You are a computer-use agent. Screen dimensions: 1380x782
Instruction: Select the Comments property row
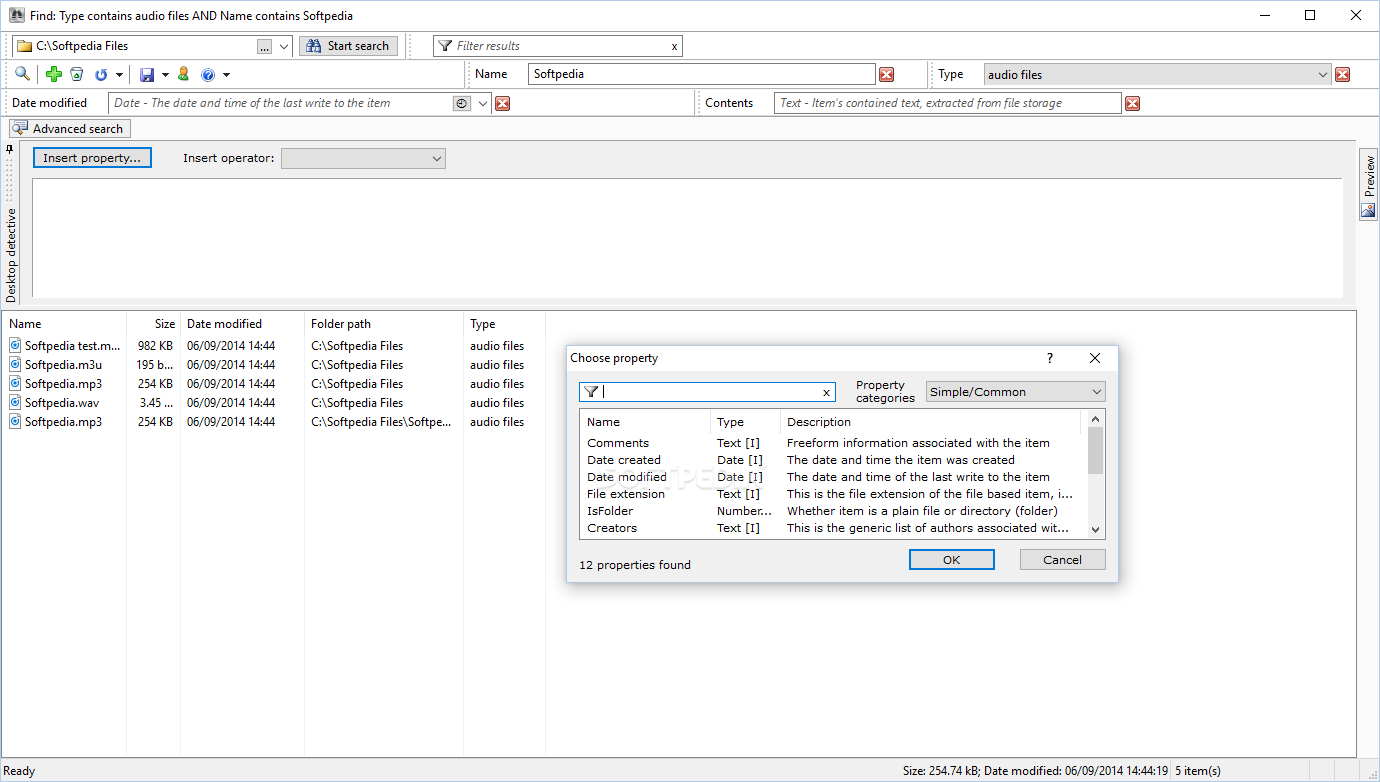point(832,443)
